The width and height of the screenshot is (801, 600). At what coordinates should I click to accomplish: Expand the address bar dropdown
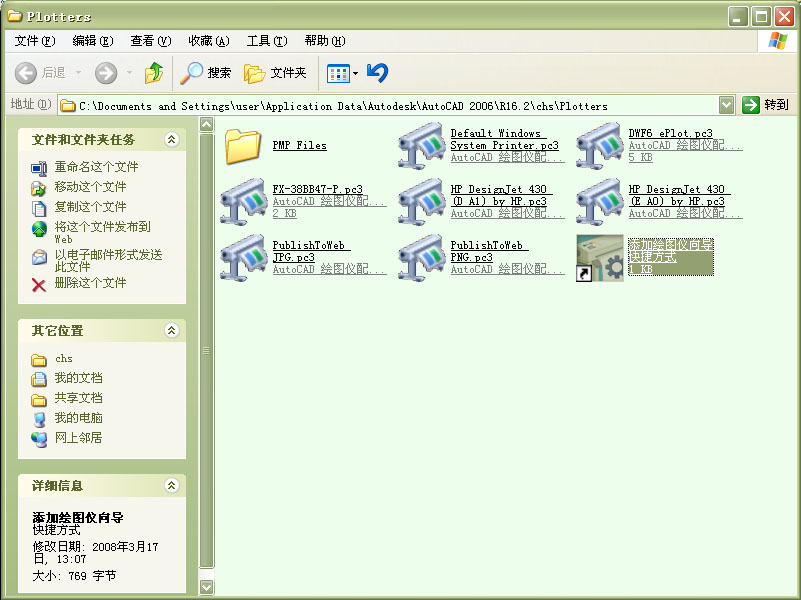(726, 106)
